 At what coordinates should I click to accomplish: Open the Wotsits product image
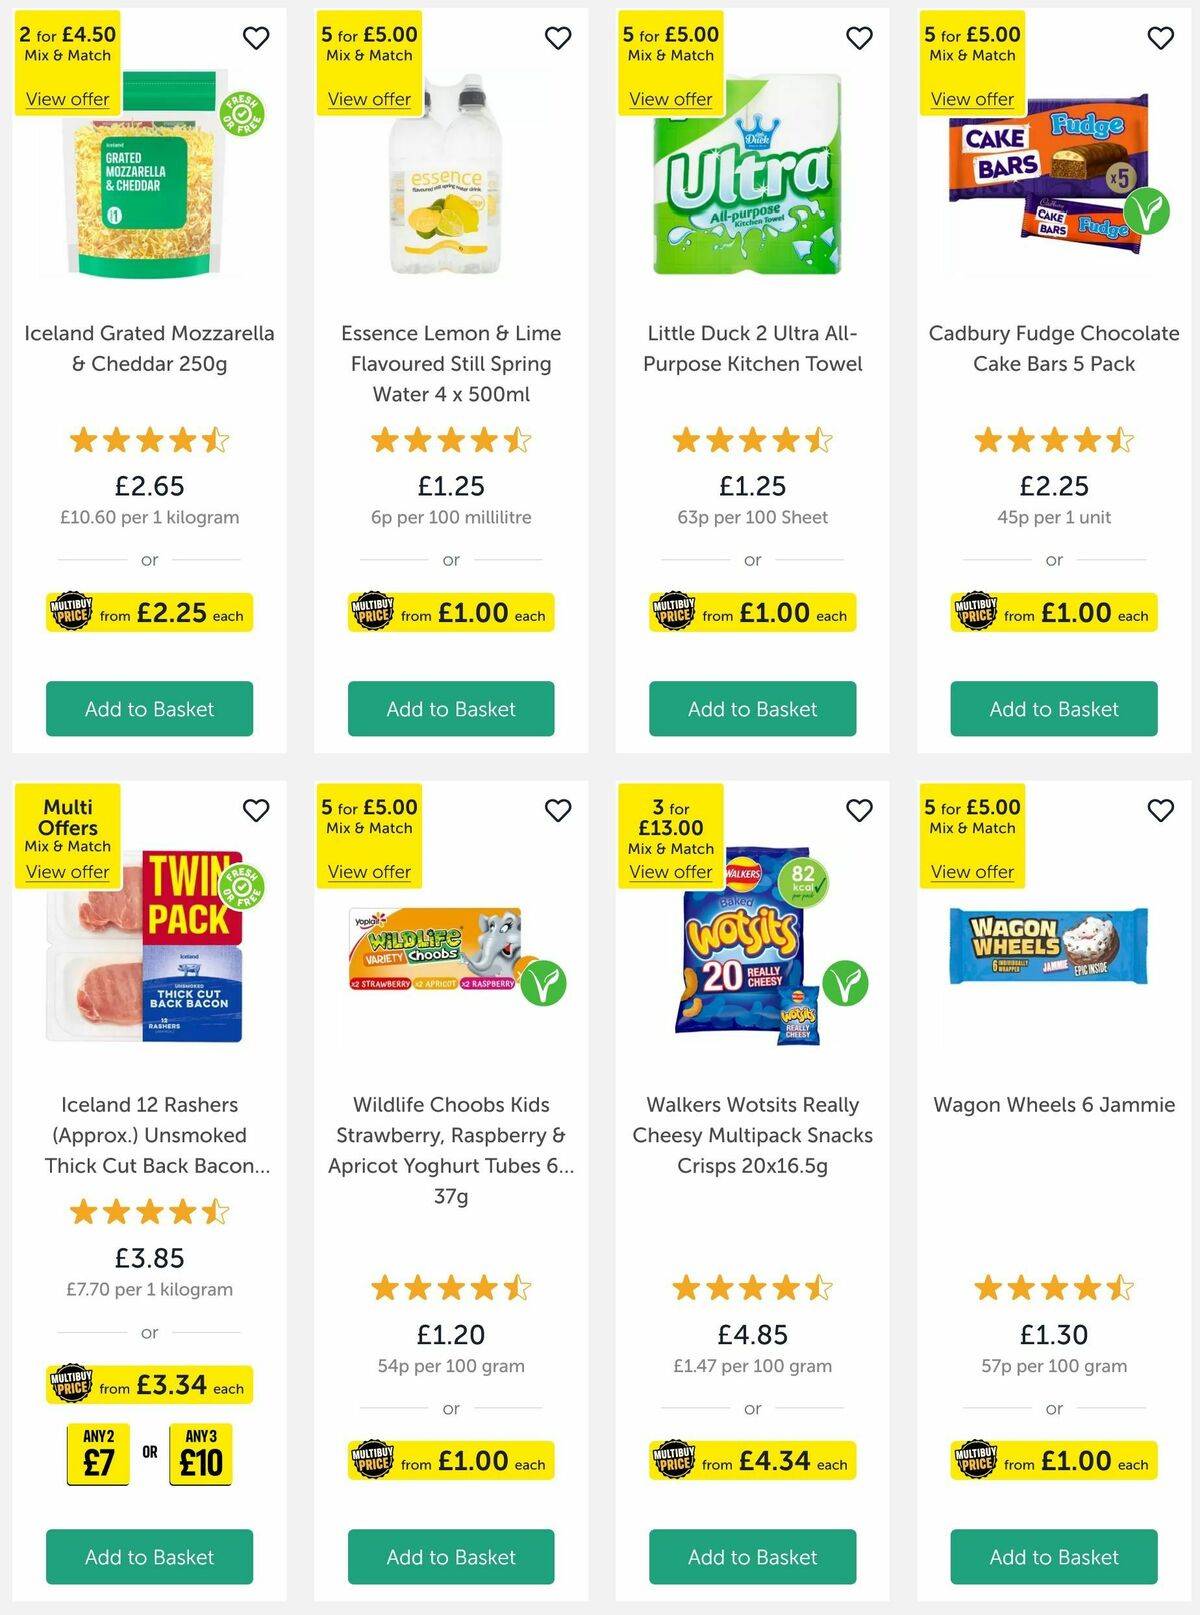tap(751, 965)
